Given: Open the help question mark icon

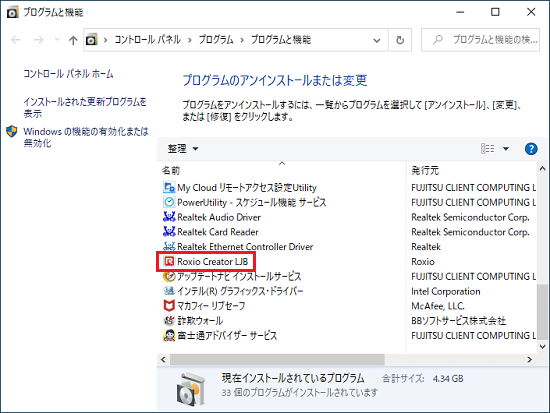Looking at the screenshot, I should coord(531,149).
